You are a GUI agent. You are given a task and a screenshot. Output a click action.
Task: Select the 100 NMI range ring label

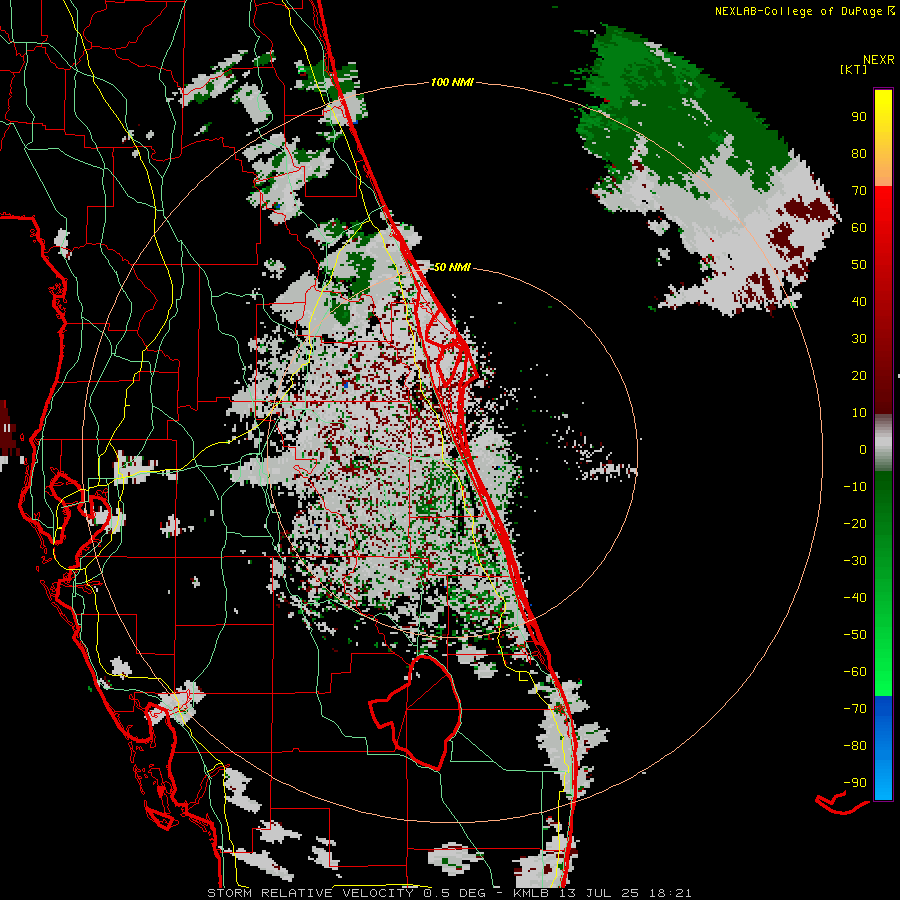452,83
